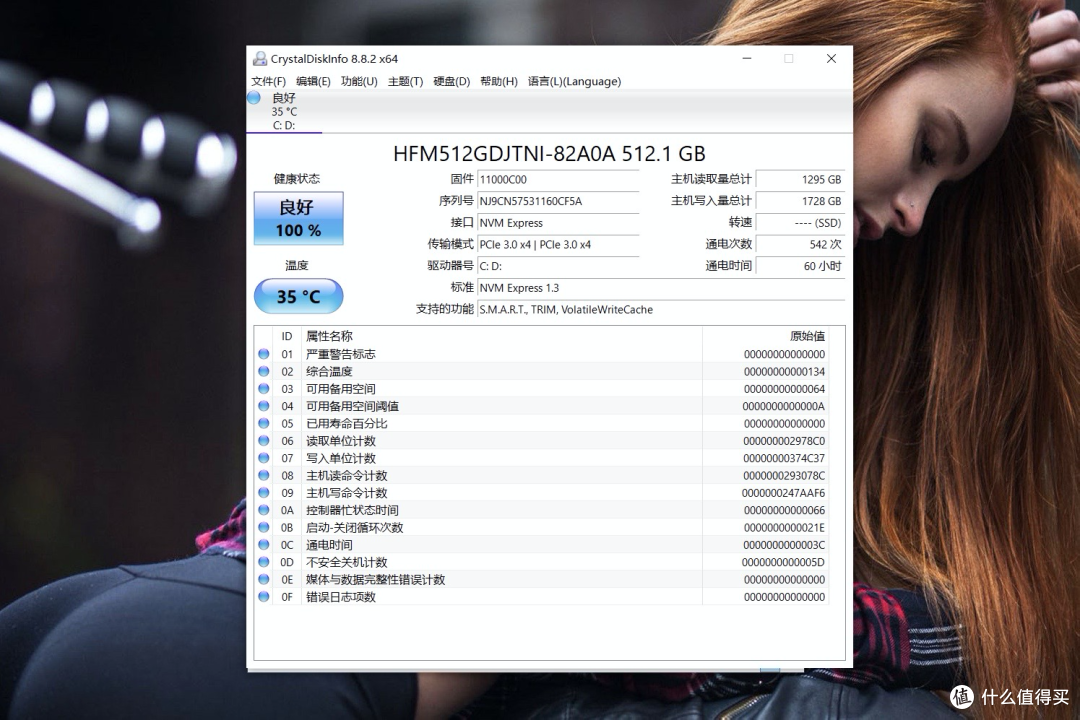Click raw value 000000293078C
The height and width of the screenshot is (720, 1080).
[784, 475]
